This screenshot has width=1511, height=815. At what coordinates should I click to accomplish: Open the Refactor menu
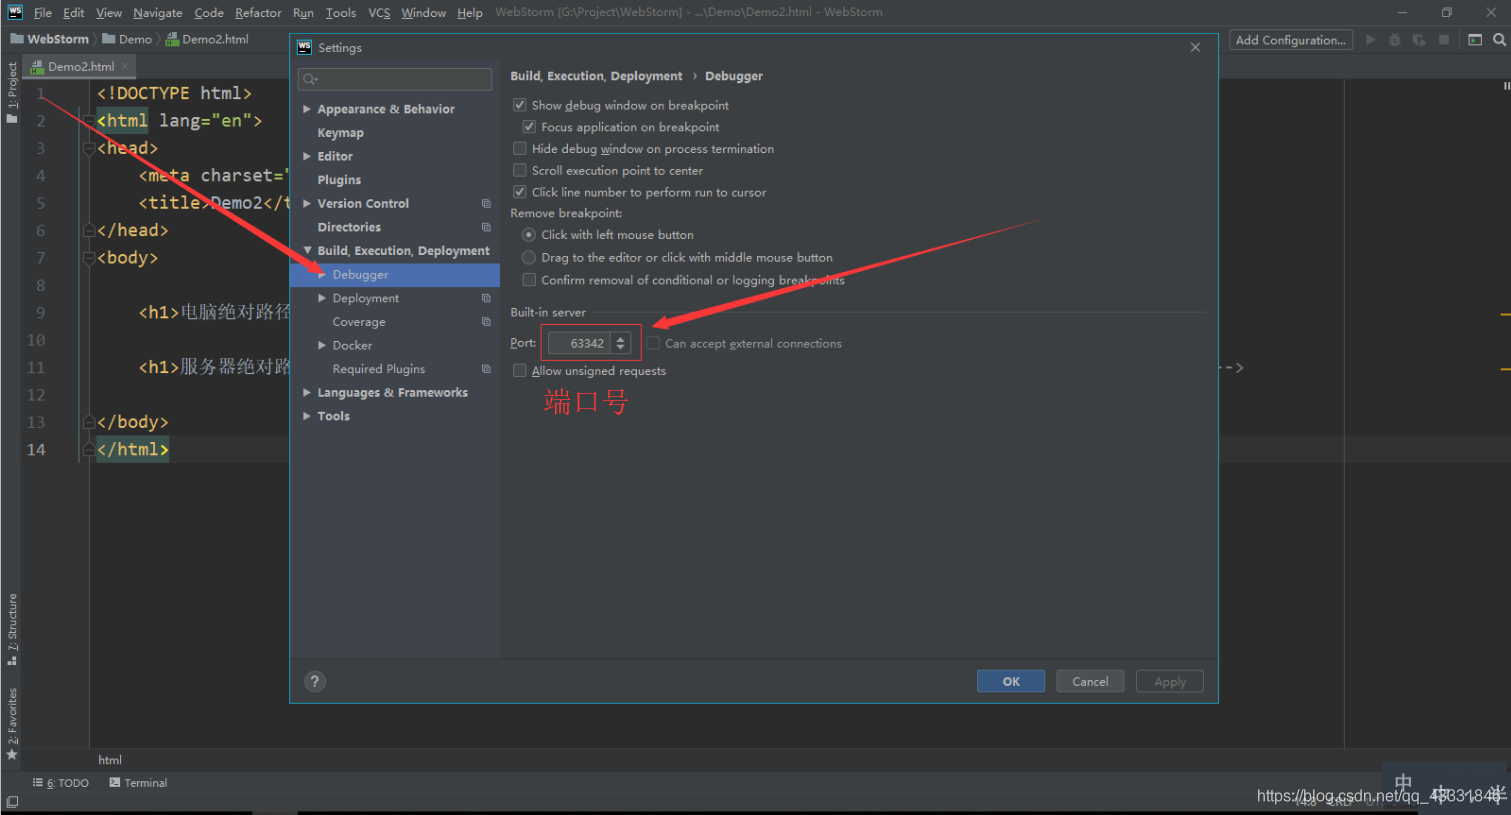[x=258, y=13]
